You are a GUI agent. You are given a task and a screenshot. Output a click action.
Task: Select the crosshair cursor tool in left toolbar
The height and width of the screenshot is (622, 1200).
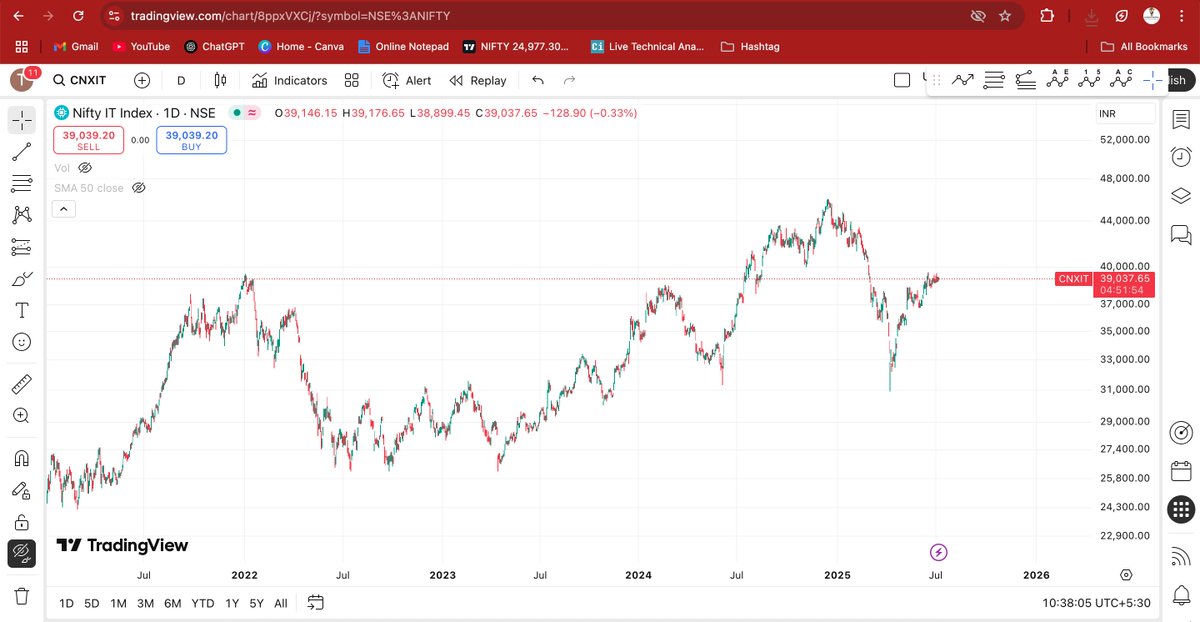(22, 120)
